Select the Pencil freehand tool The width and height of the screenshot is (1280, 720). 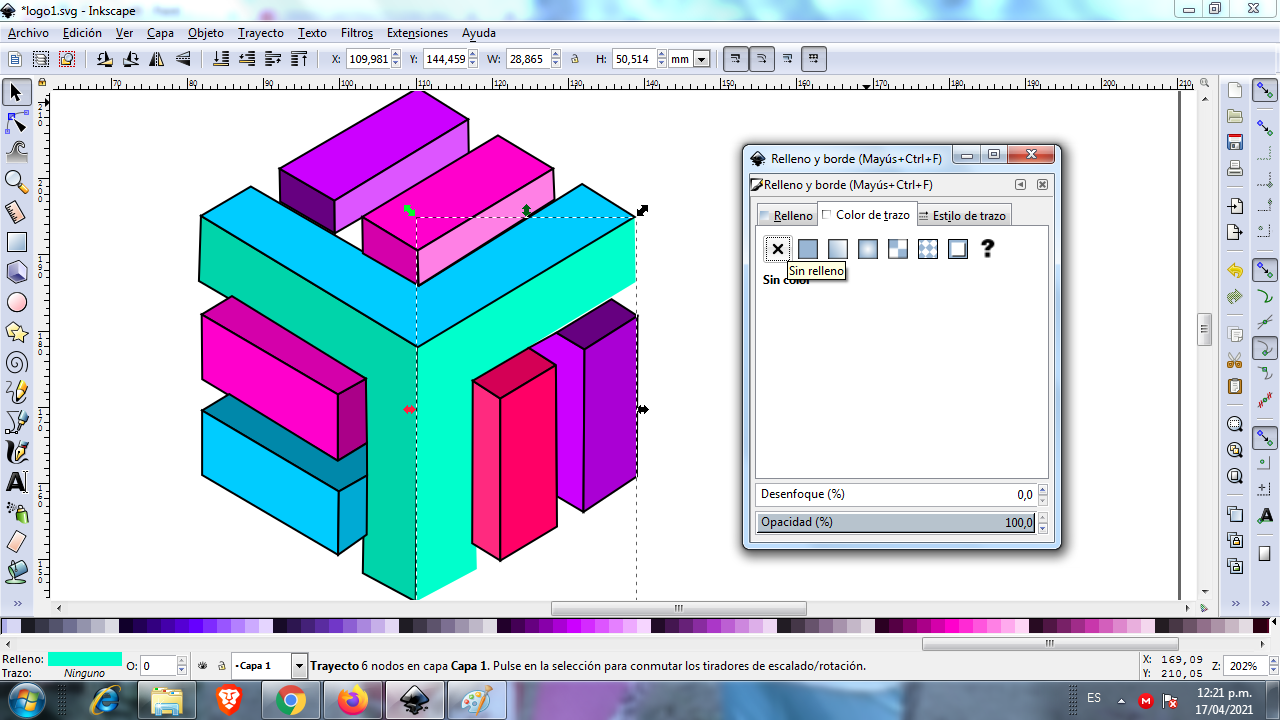pyautogui.click(x=16, y=392)
